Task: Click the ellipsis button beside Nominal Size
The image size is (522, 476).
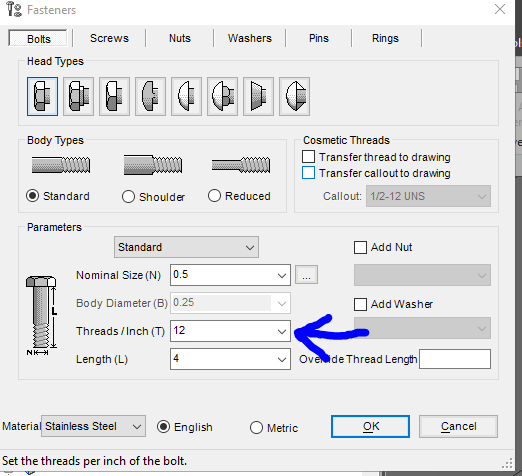Action: click(x=306, y=275)
